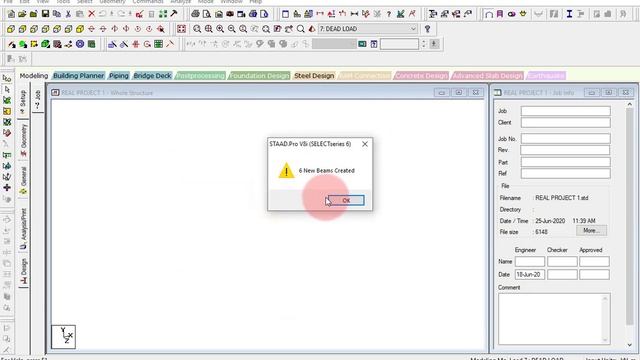Viewport: 640px width, 360px height.
Task: Select the Nodes Cursor in left toolbar
Action: pos(7,78)
